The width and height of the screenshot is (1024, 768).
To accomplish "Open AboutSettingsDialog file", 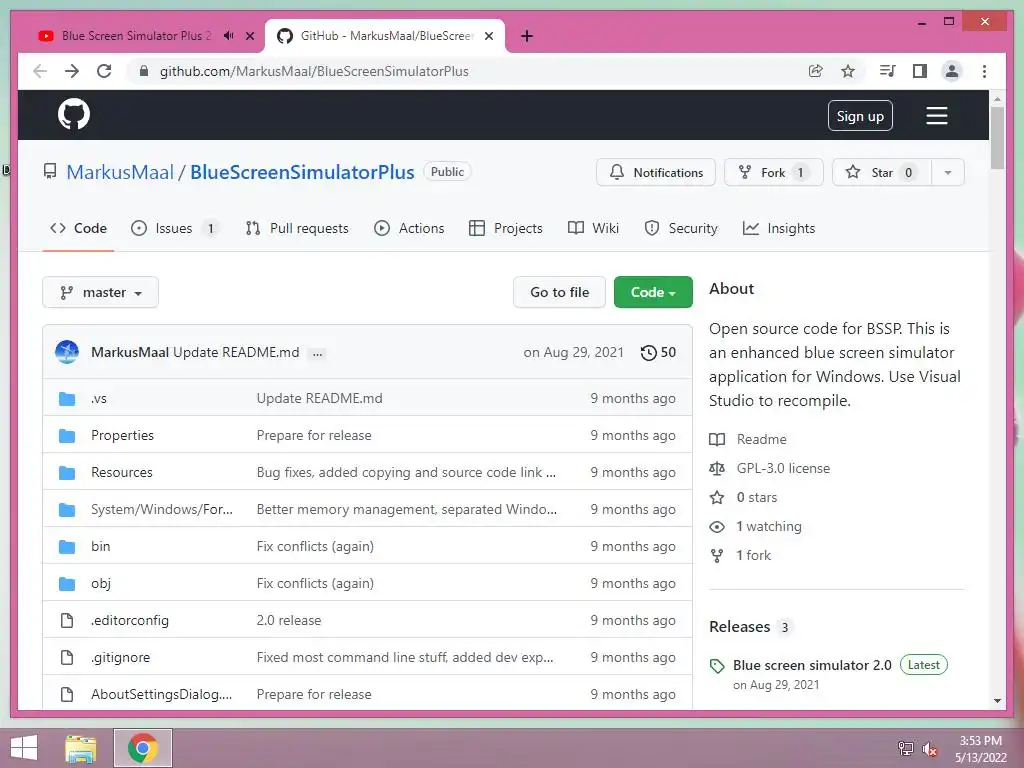I will pos(161,695).
